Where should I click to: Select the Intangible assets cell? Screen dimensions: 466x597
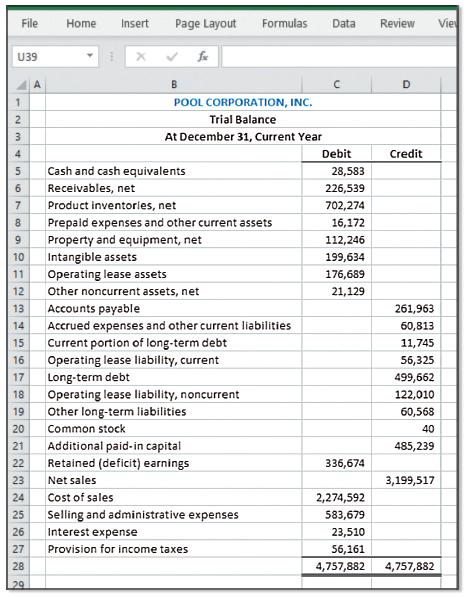click(174, 257)
